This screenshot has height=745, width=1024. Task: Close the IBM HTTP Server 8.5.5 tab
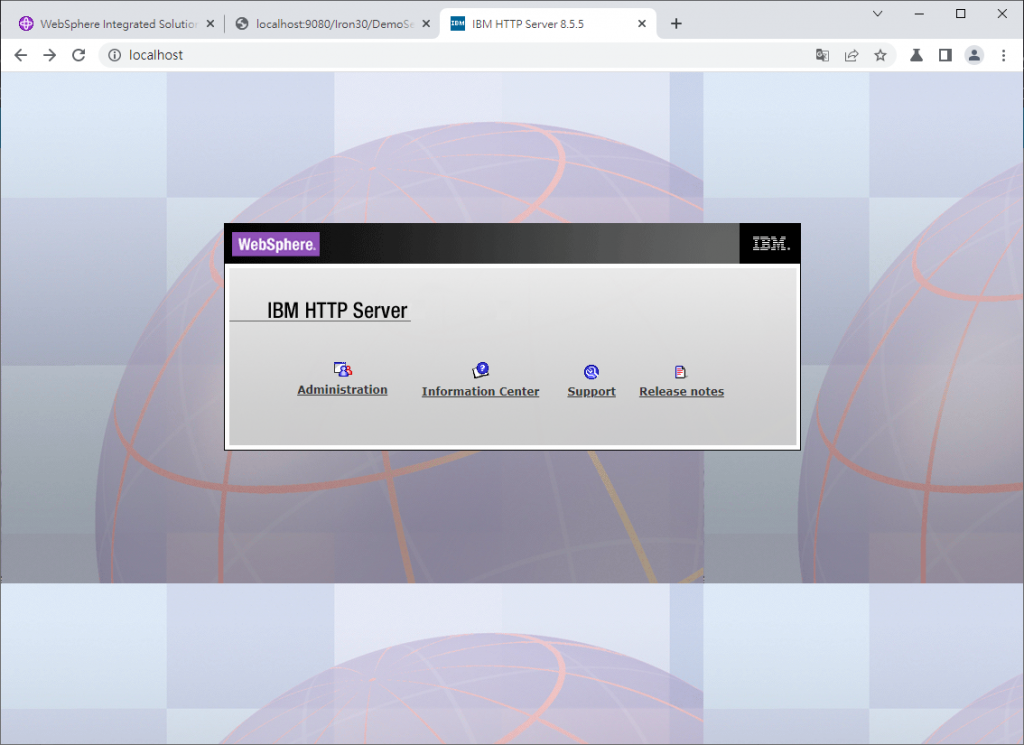[642, 24]
